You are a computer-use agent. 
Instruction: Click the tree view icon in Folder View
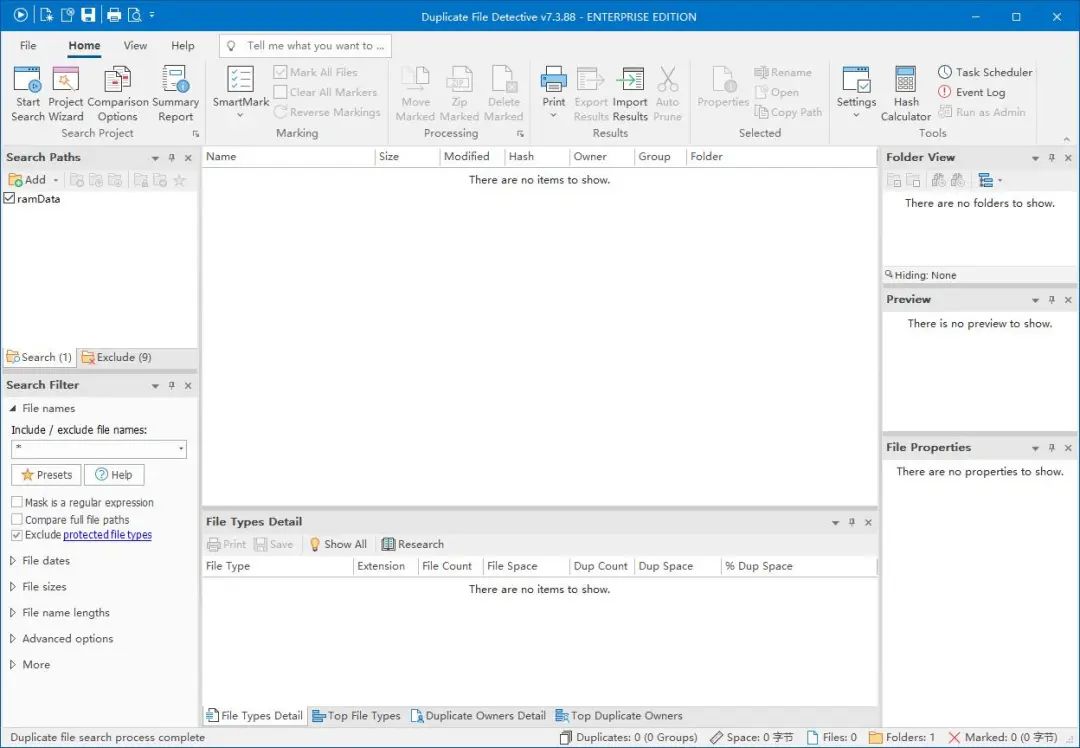click(x=986, y=180)
